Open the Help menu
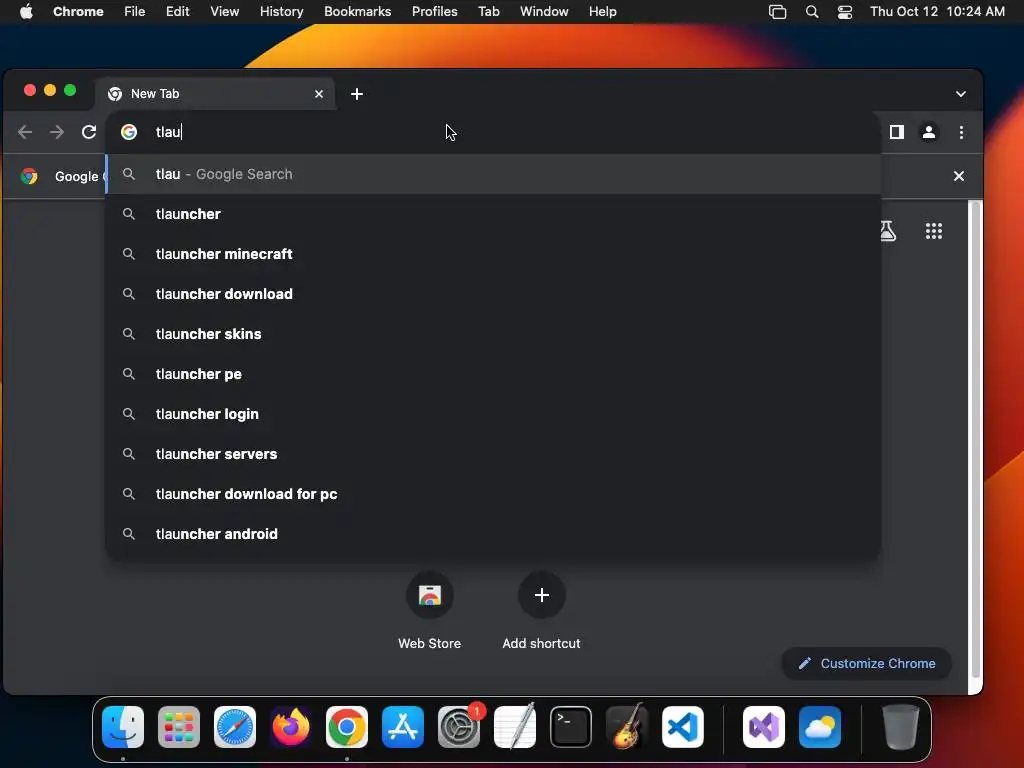This screenshot has height=768, width=1024. click(x=602, y=12)
